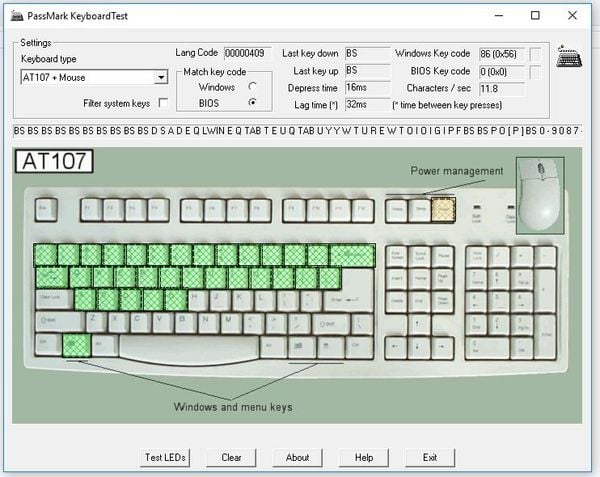This screenshot has height=477, width=600.
Task: Click the numpad 5 key
Action: pos(499,301)
